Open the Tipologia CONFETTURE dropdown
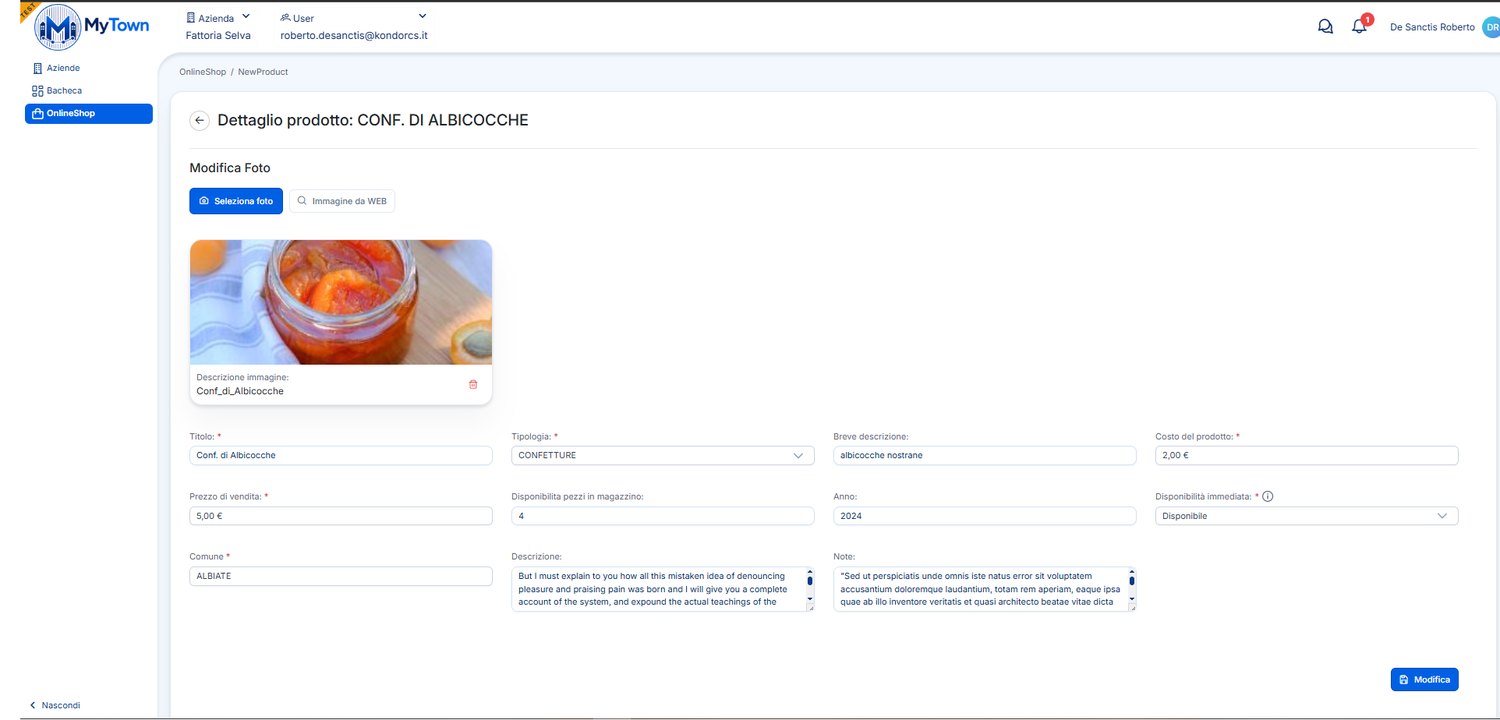The height and width of the screenshot is (720, 1500). click(x=663, y=455)
